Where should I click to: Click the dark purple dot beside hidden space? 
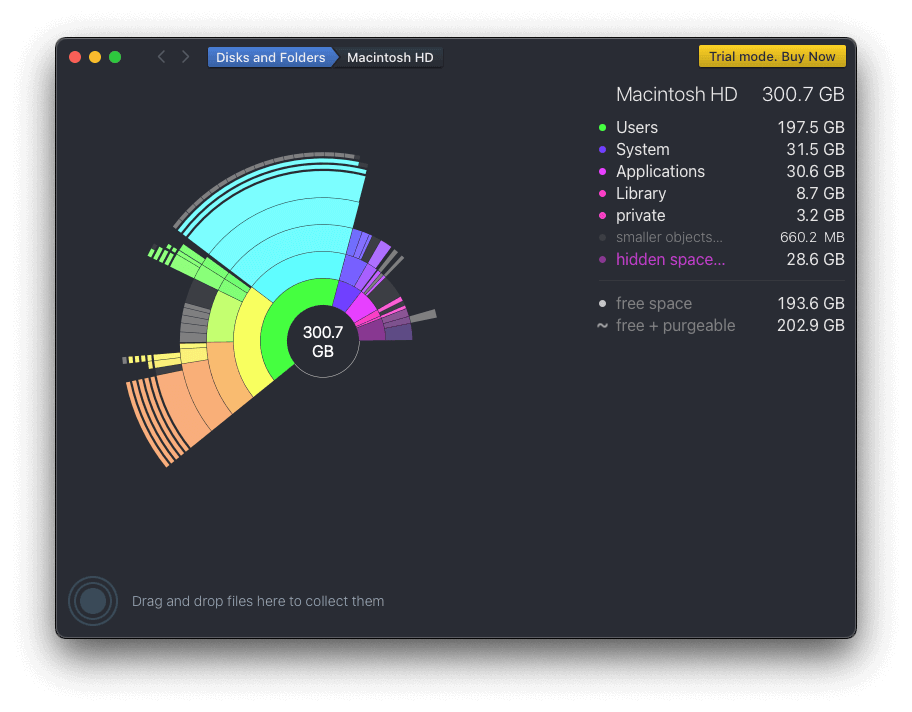[x=603, y=259]
